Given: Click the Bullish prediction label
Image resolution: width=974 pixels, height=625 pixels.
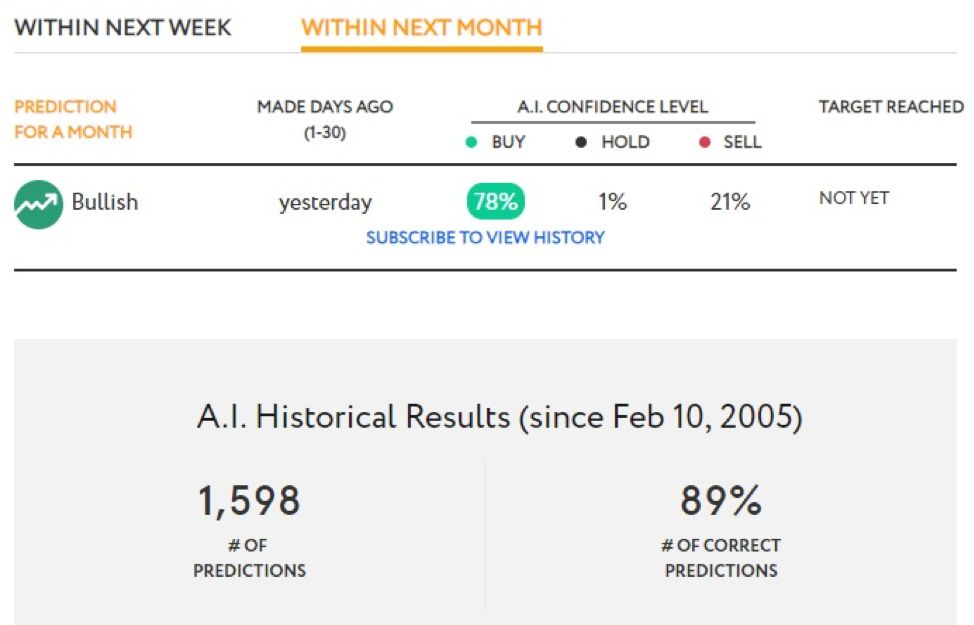Looking at the screenshot, I should 105,202.
